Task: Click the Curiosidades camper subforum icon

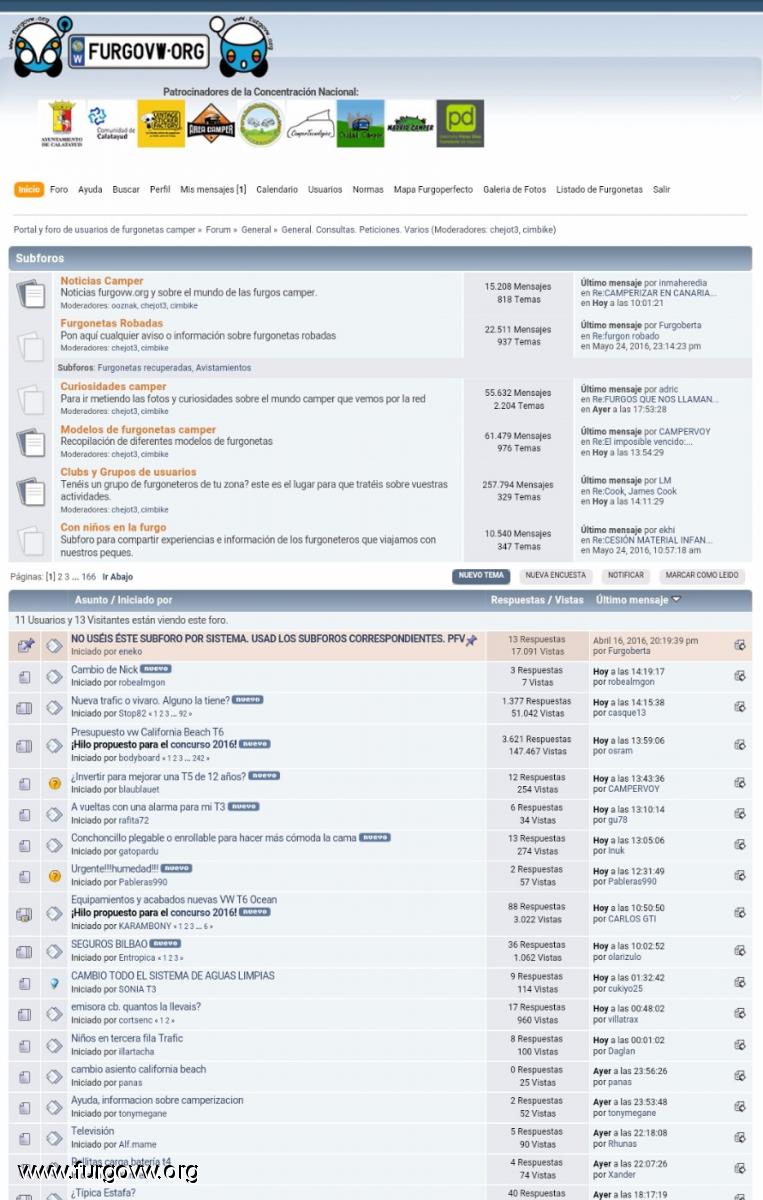Action: pyautogui.click(x=32, y=400)
